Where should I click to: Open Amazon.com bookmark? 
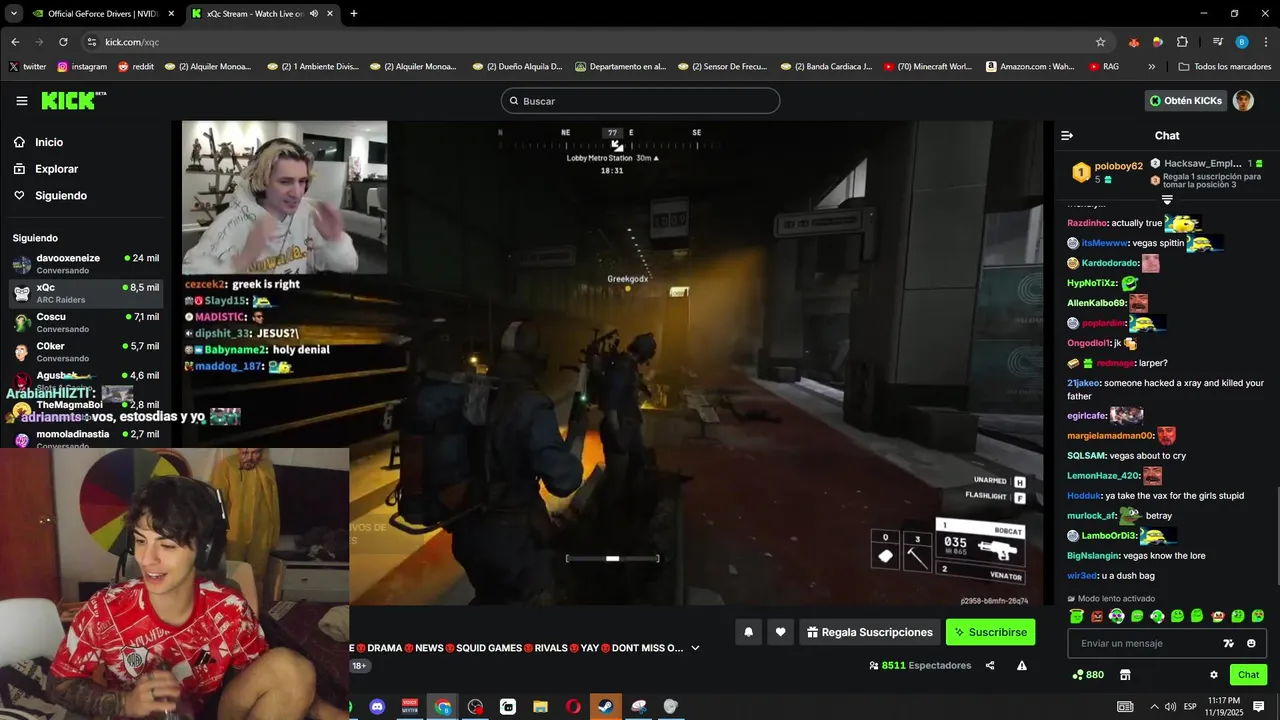click(1031, 67)
